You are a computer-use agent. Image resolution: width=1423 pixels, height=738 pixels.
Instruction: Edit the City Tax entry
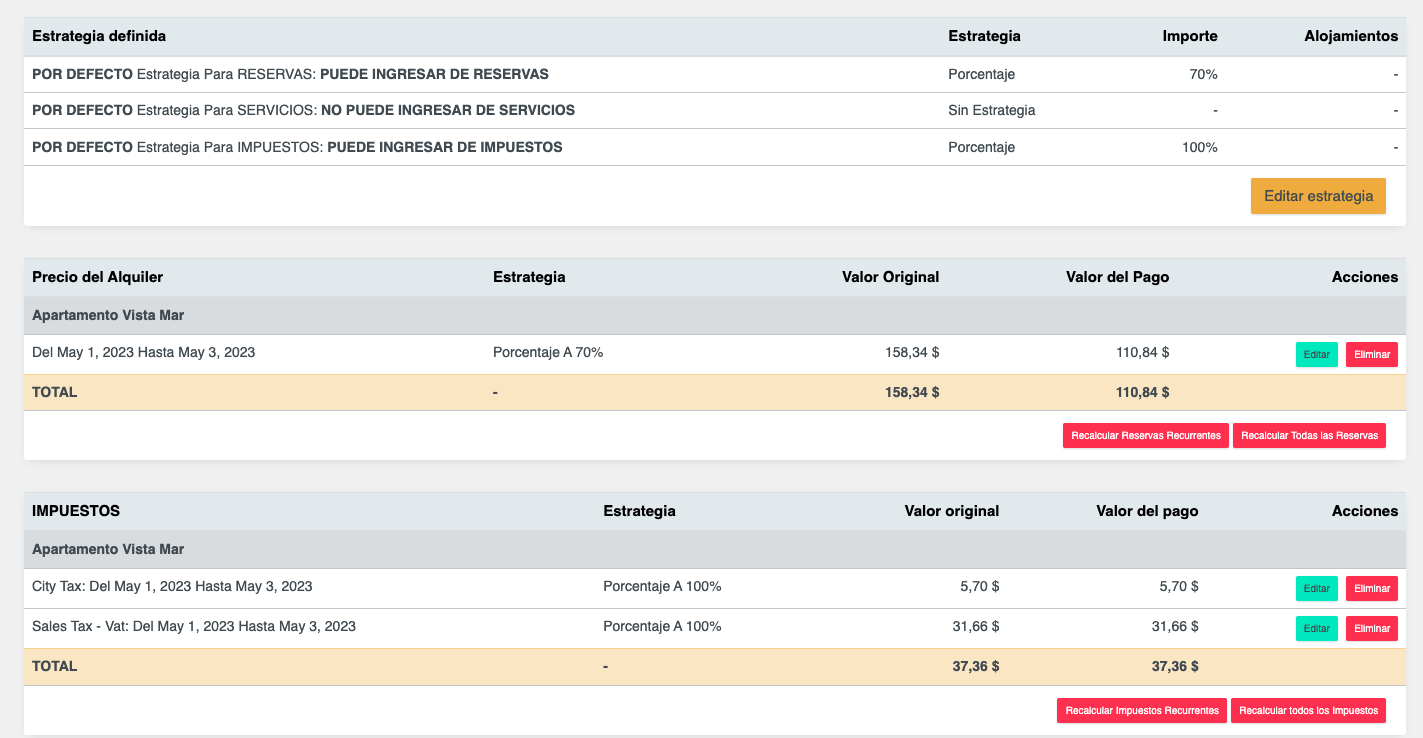pos(1316,588)
